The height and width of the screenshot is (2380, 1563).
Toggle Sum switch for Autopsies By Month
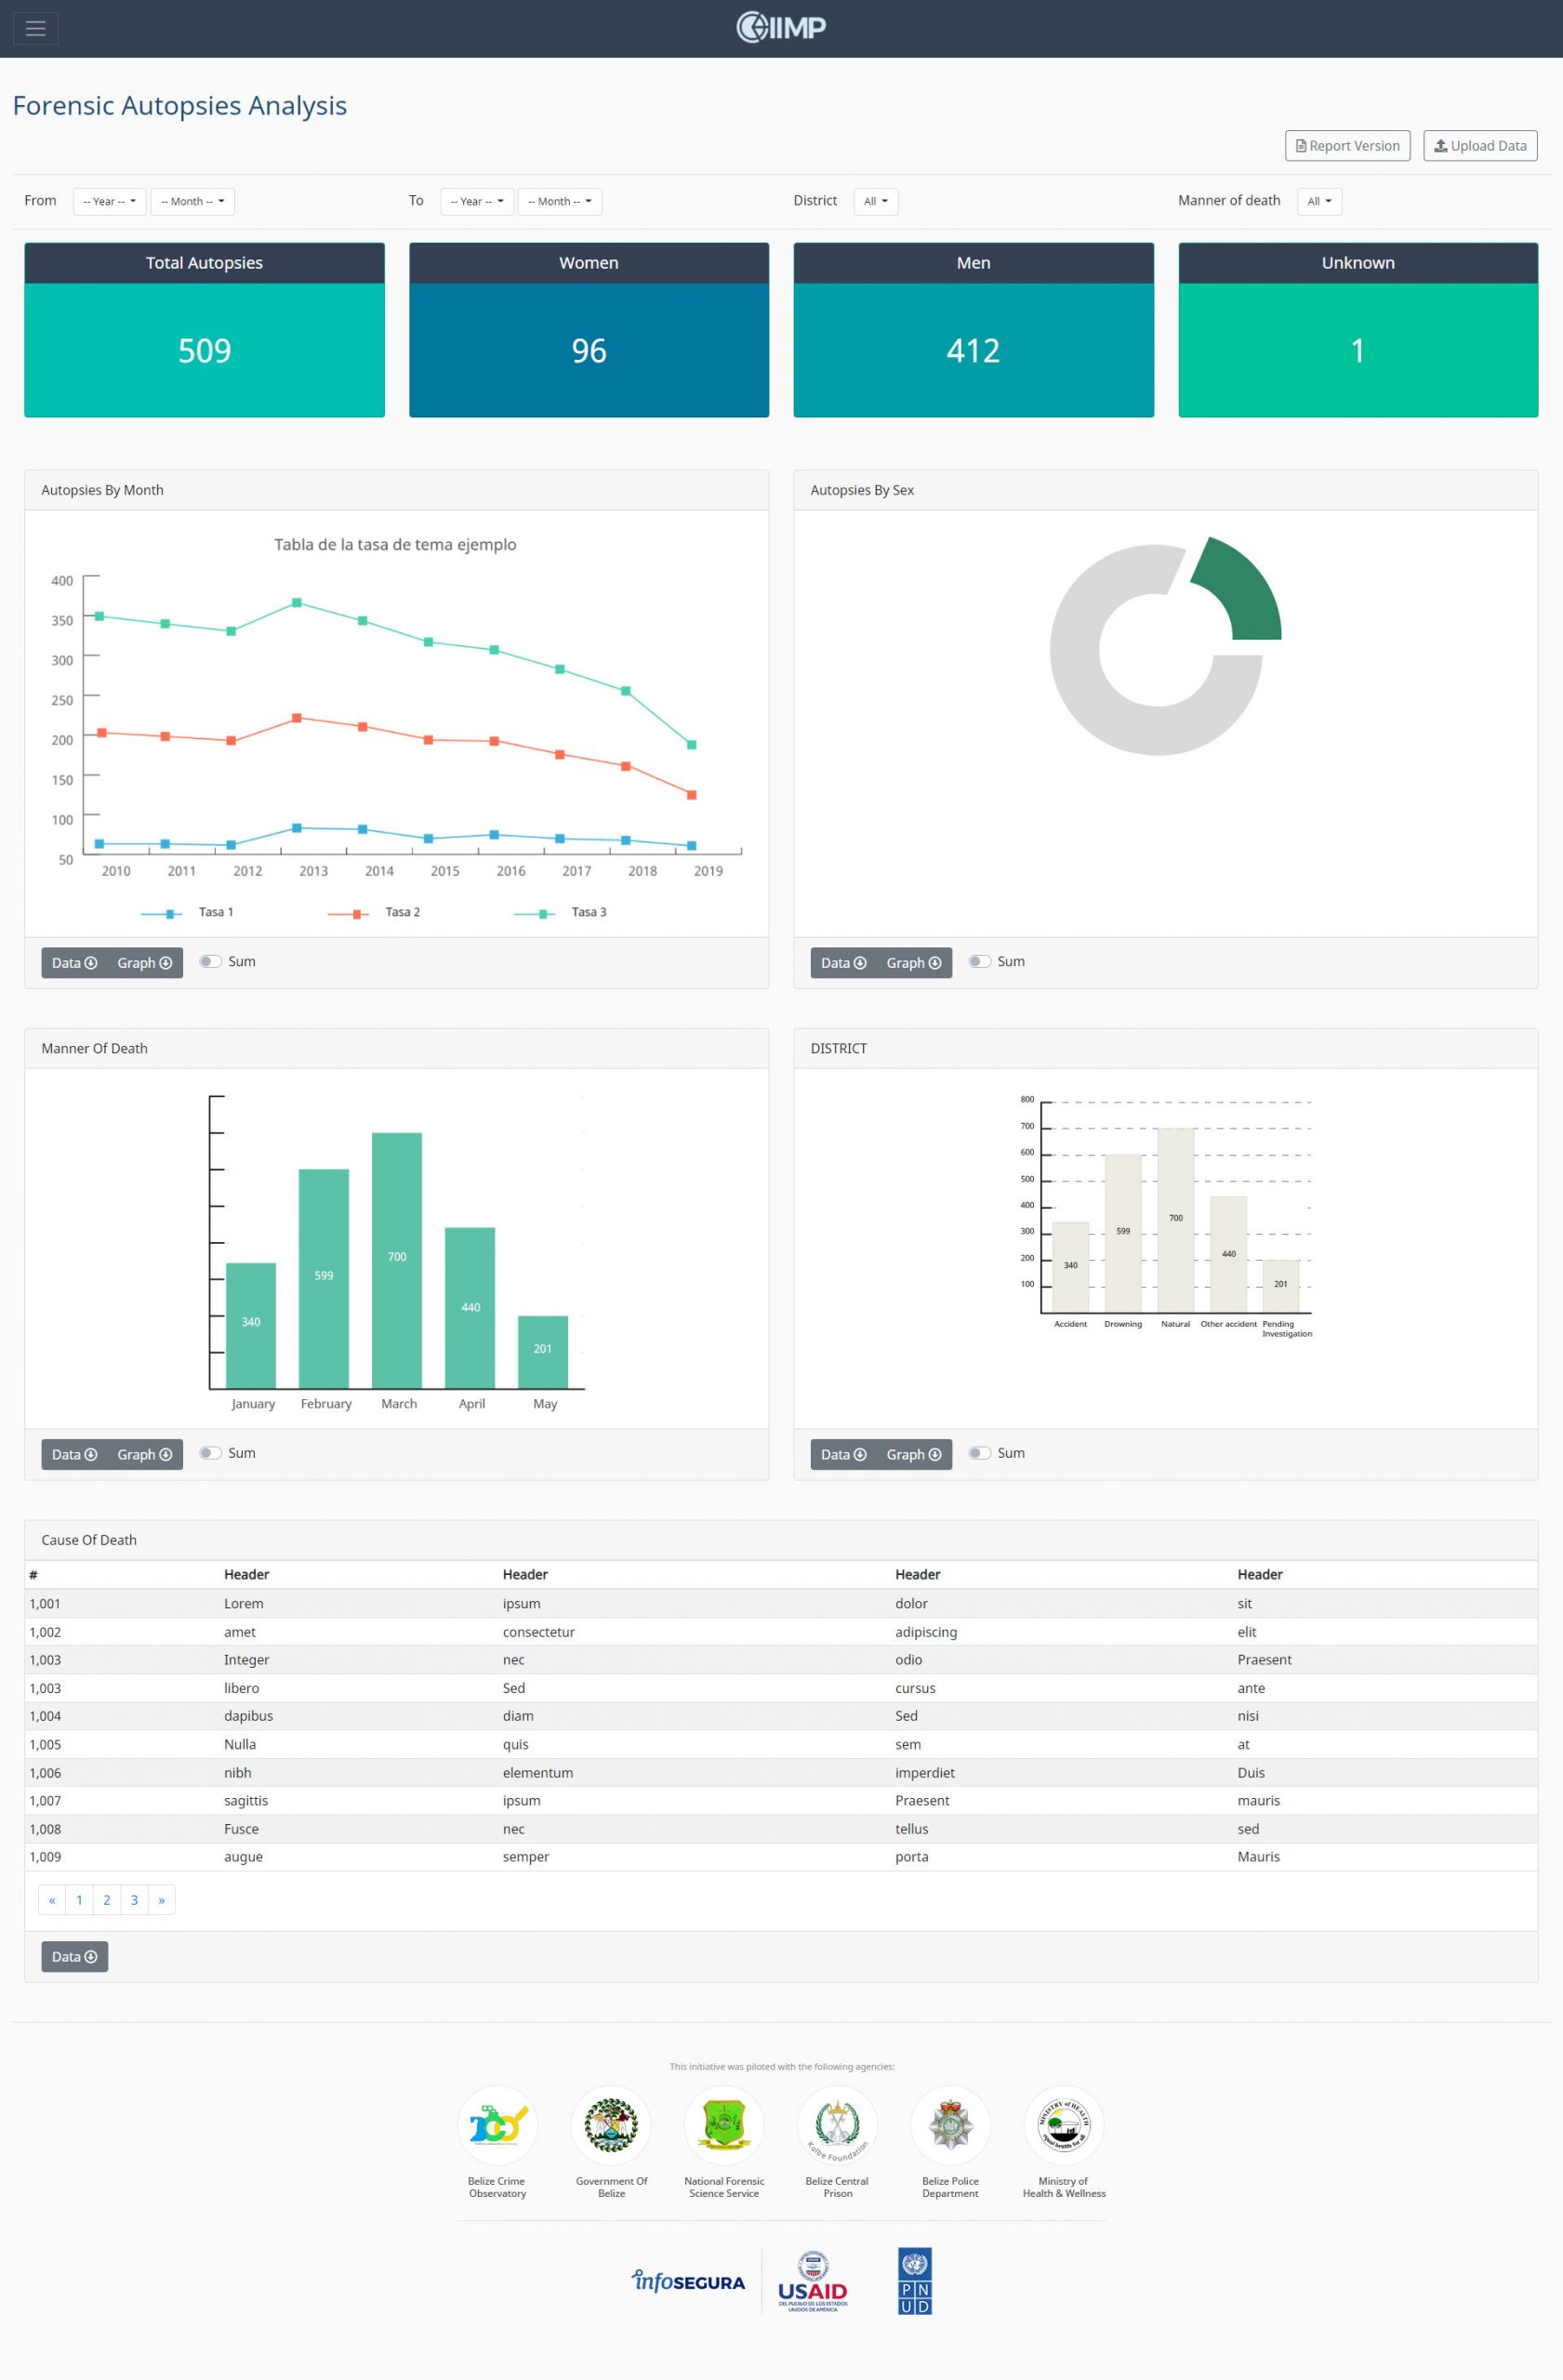click(x=210, y=961)
